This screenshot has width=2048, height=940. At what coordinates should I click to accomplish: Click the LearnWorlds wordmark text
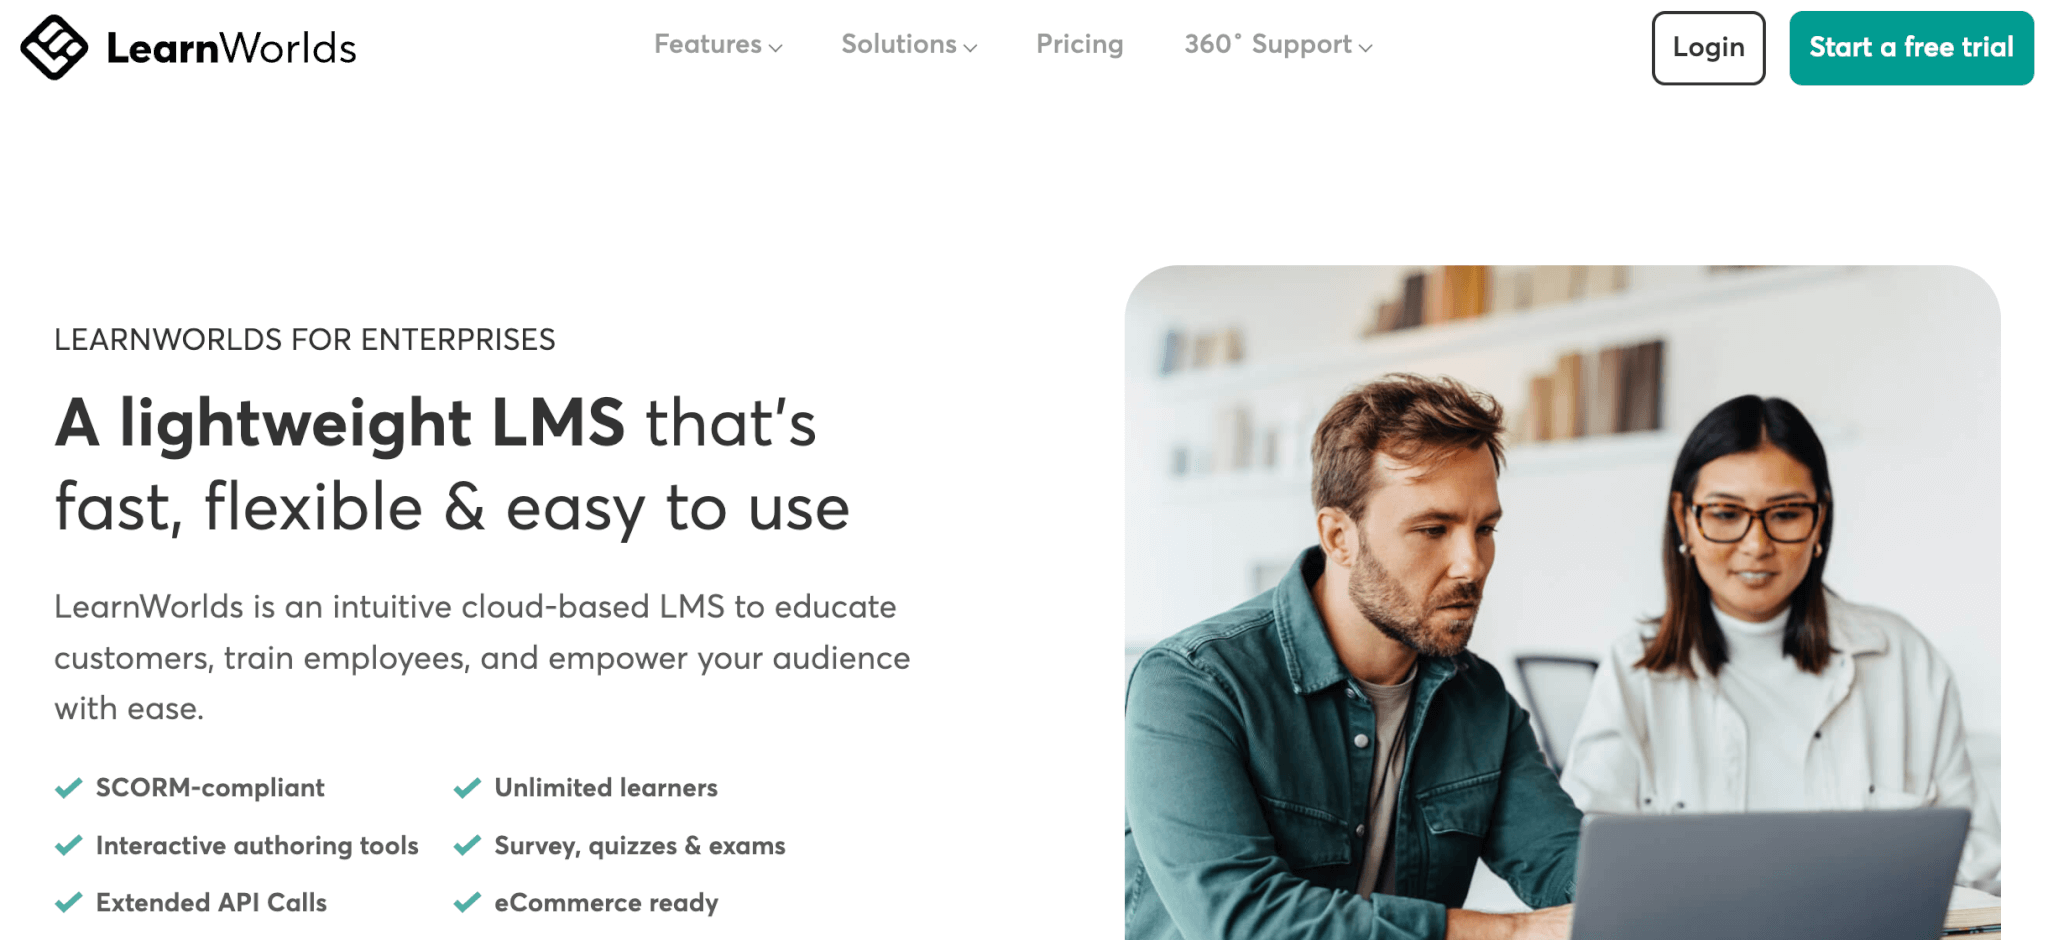[231, 48]
